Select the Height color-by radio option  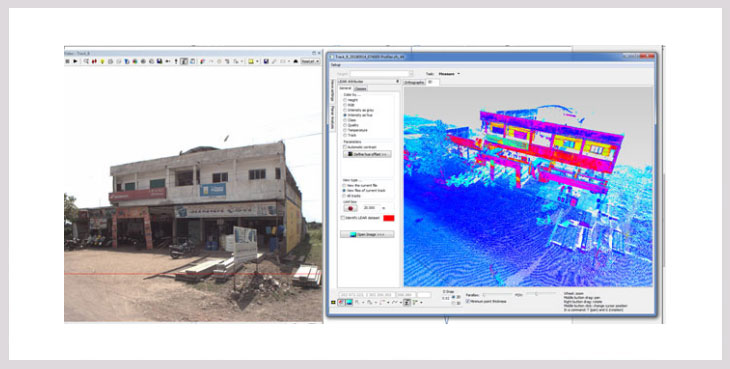point(345,100)
